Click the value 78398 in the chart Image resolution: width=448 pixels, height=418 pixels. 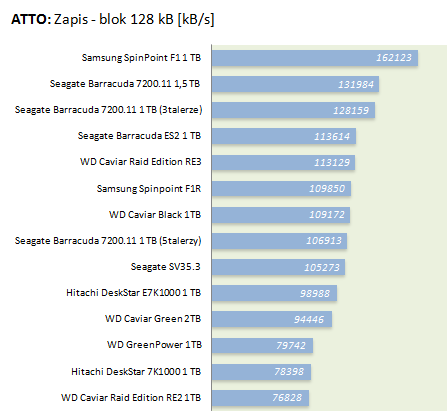pos(289,372)
